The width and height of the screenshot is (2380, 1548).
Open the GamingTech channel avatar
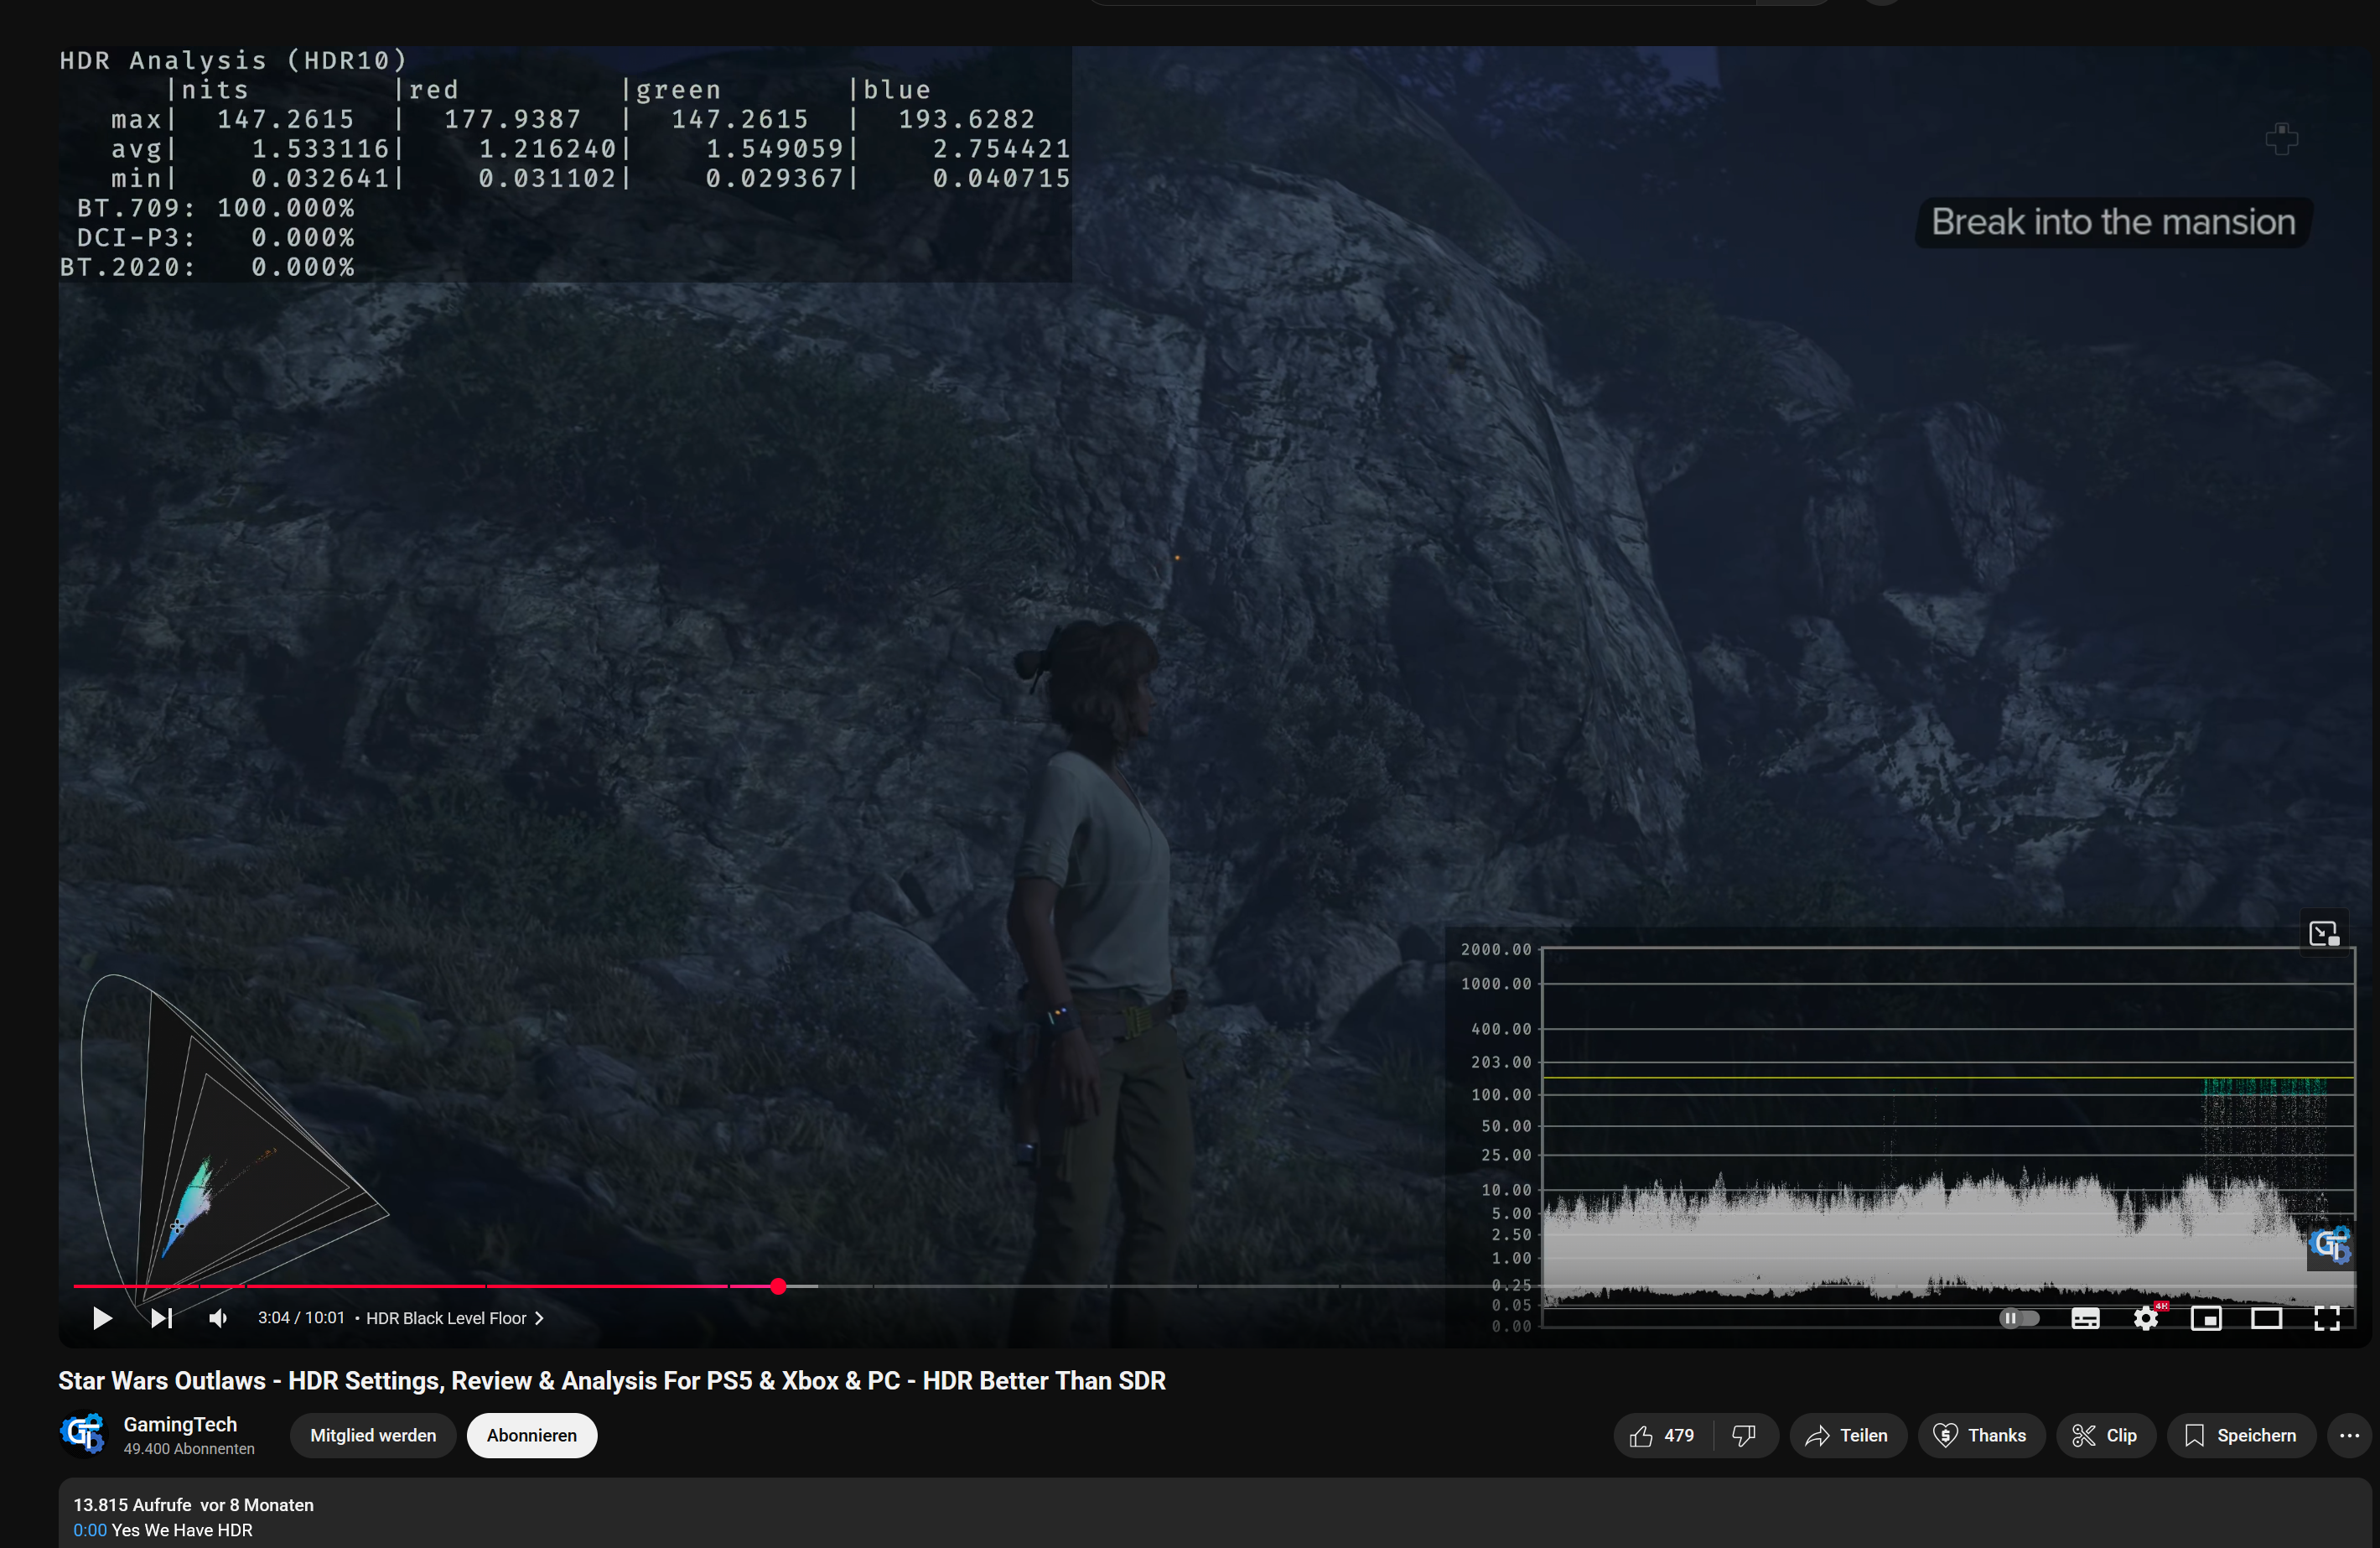point(84,1434)
